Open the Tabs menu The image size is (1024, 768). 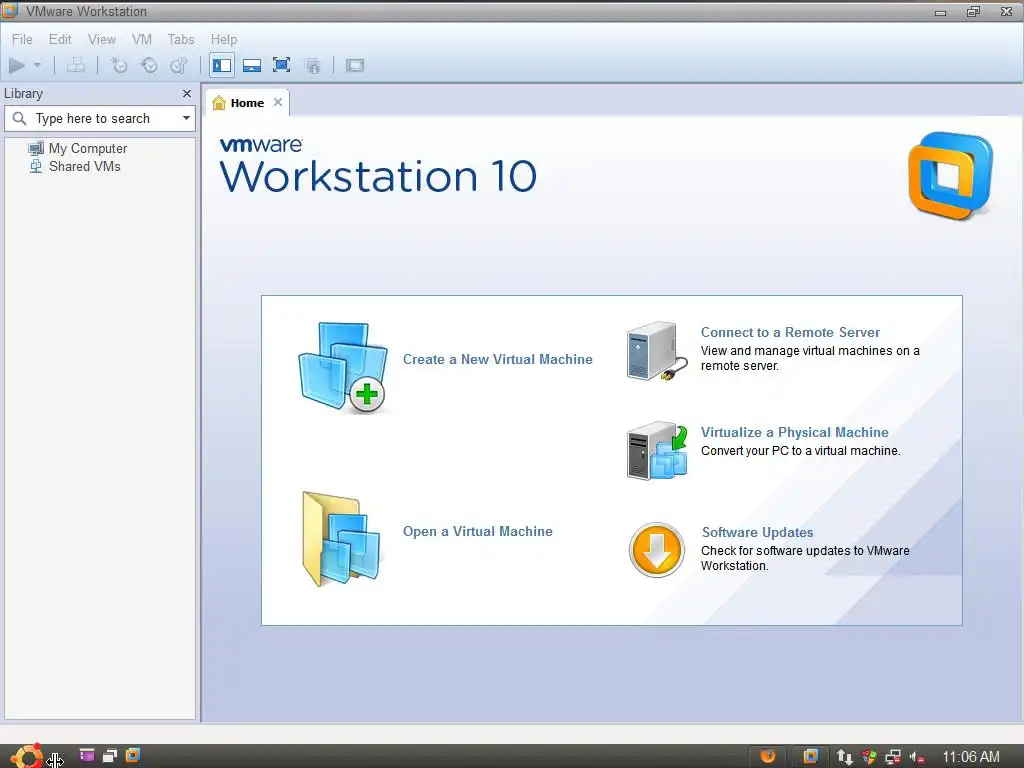click(x=181, y=39)
